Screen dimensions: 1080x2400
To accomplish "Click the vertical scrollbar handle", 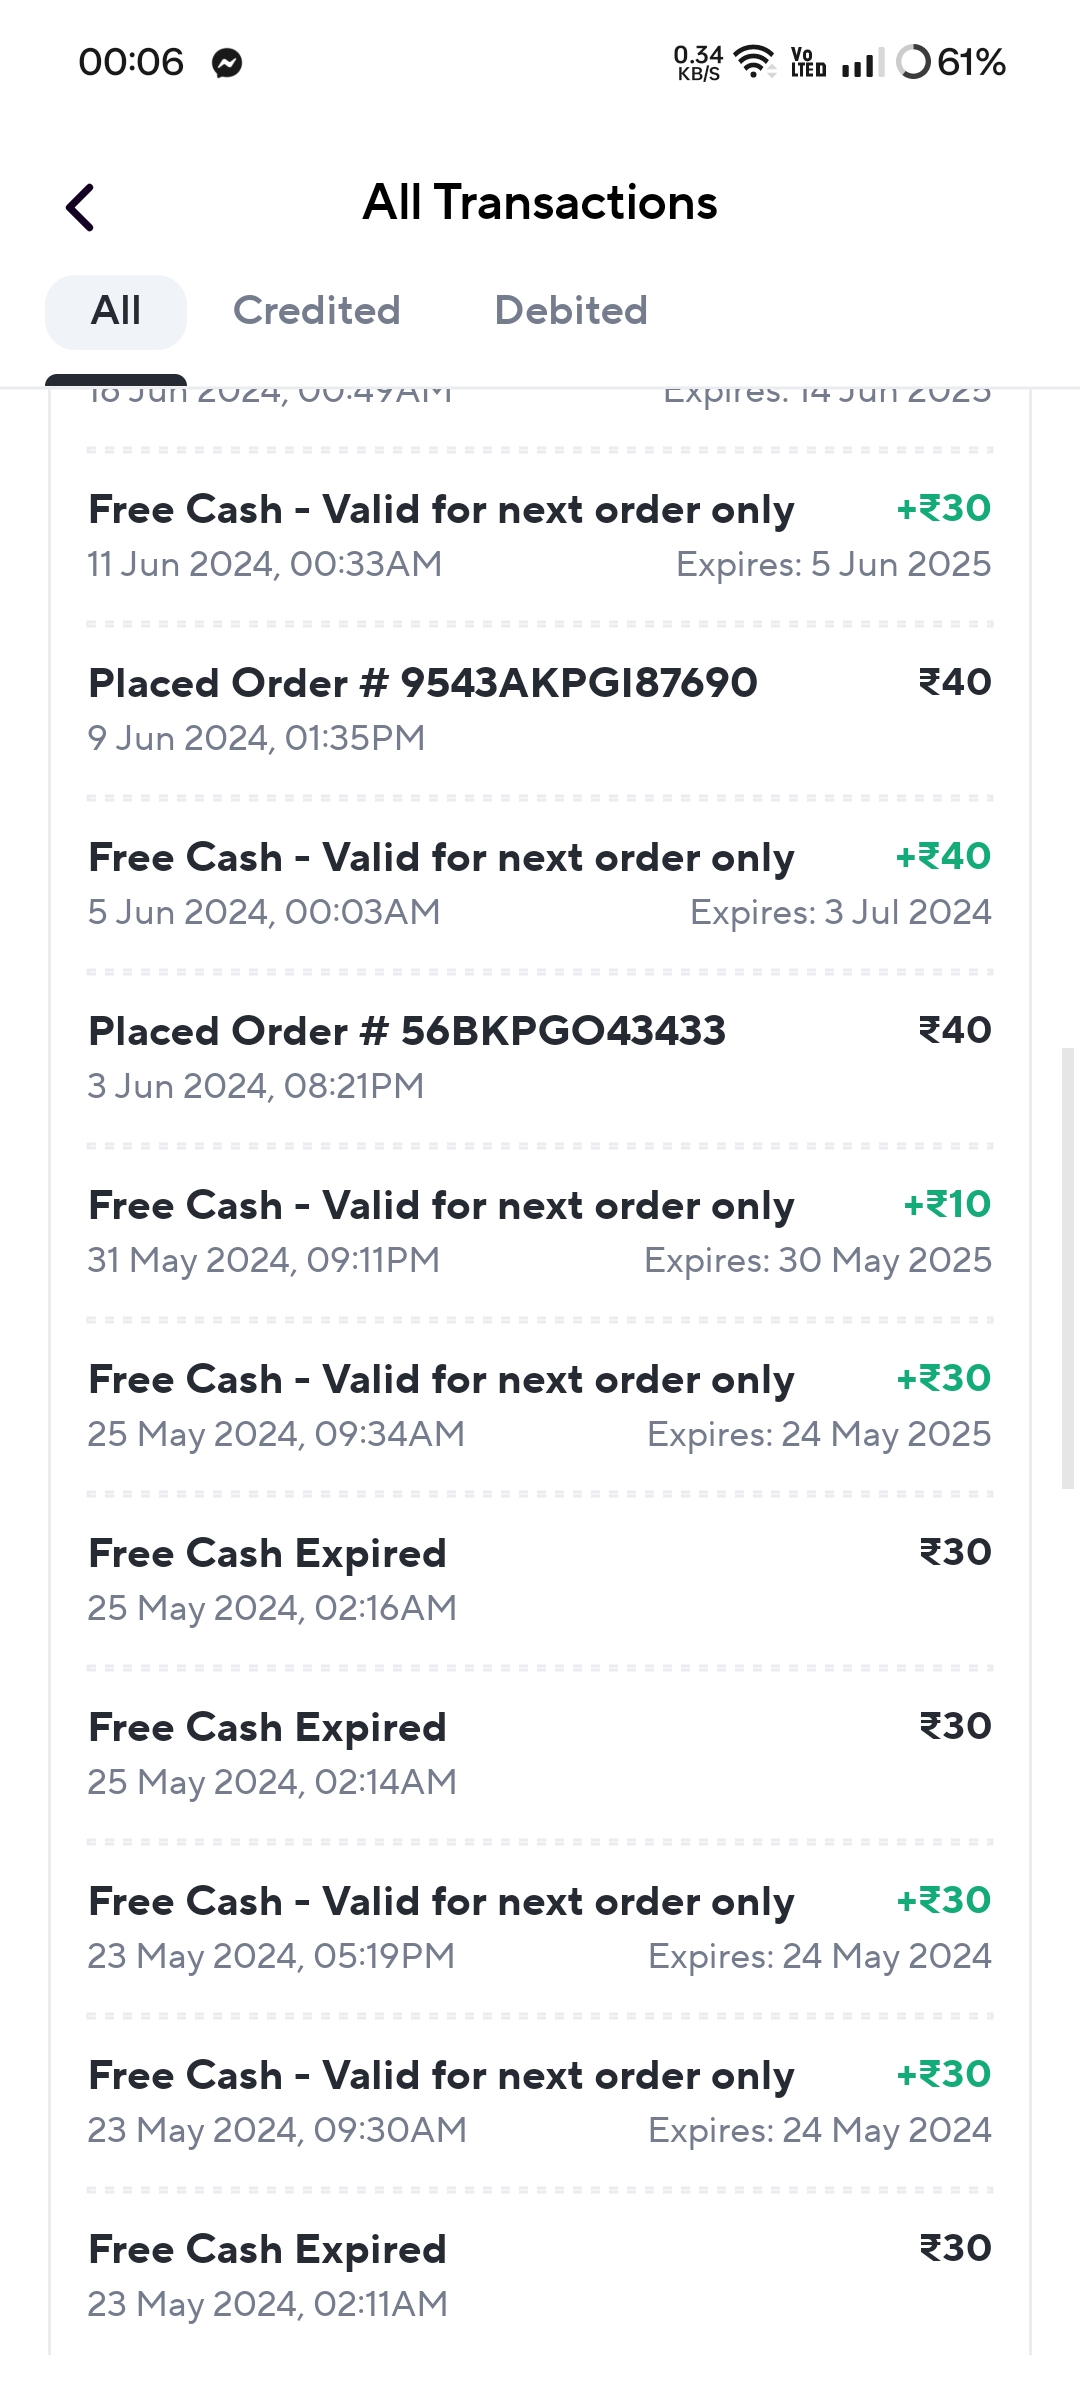I will pyautogui.click(x=1067, y=1268).
